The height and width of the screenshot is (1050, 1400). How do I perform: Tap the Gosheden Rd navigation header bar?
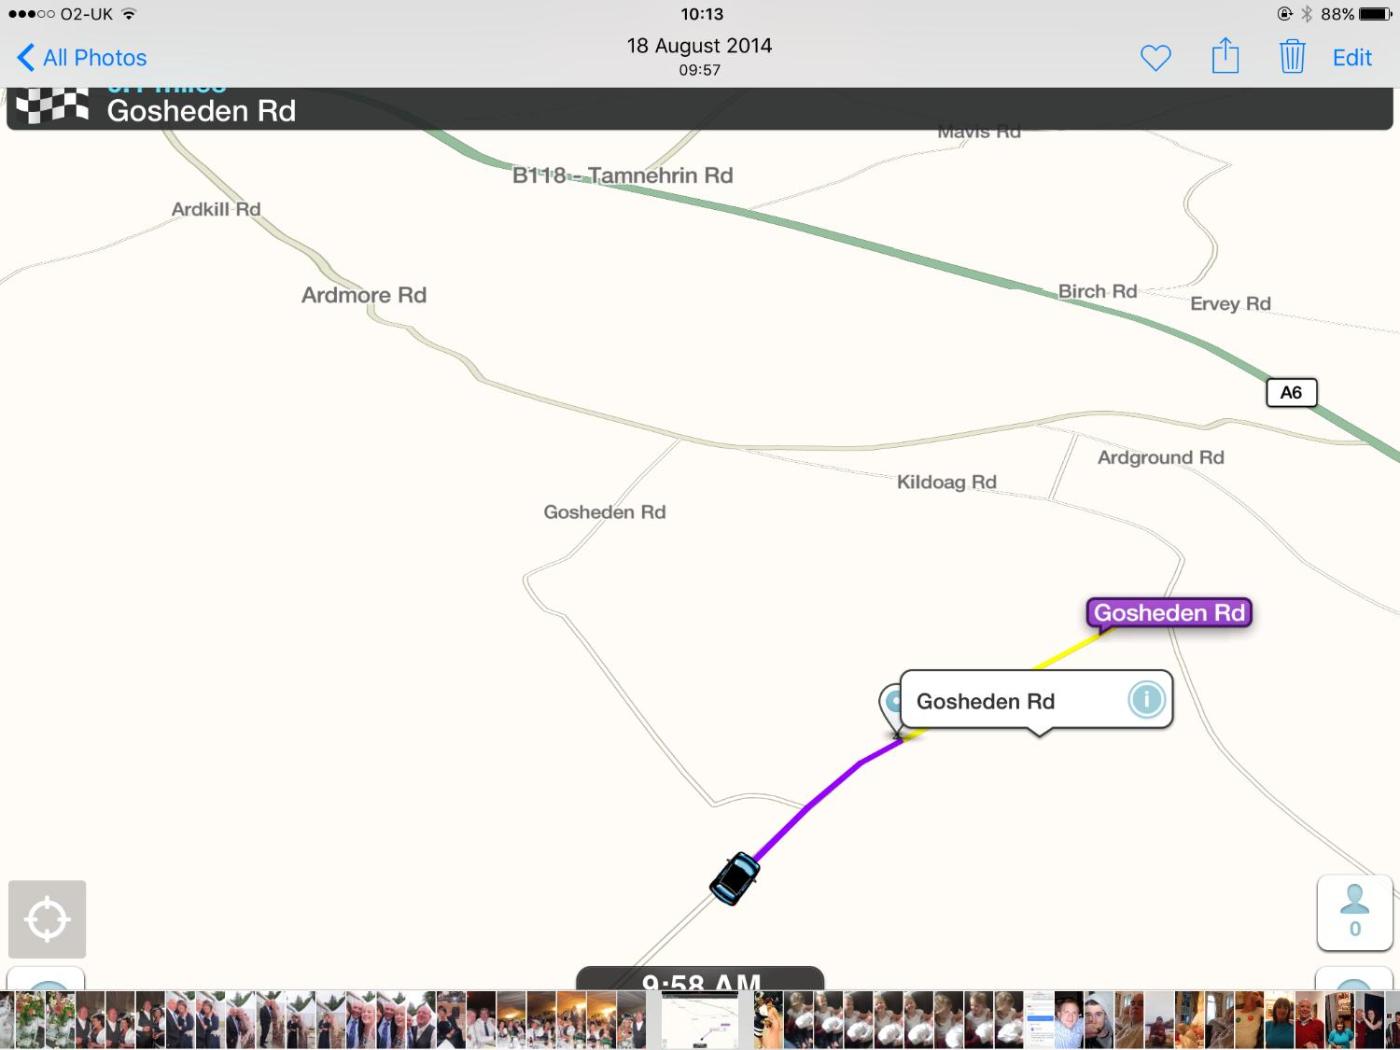(x=700, y=110)
